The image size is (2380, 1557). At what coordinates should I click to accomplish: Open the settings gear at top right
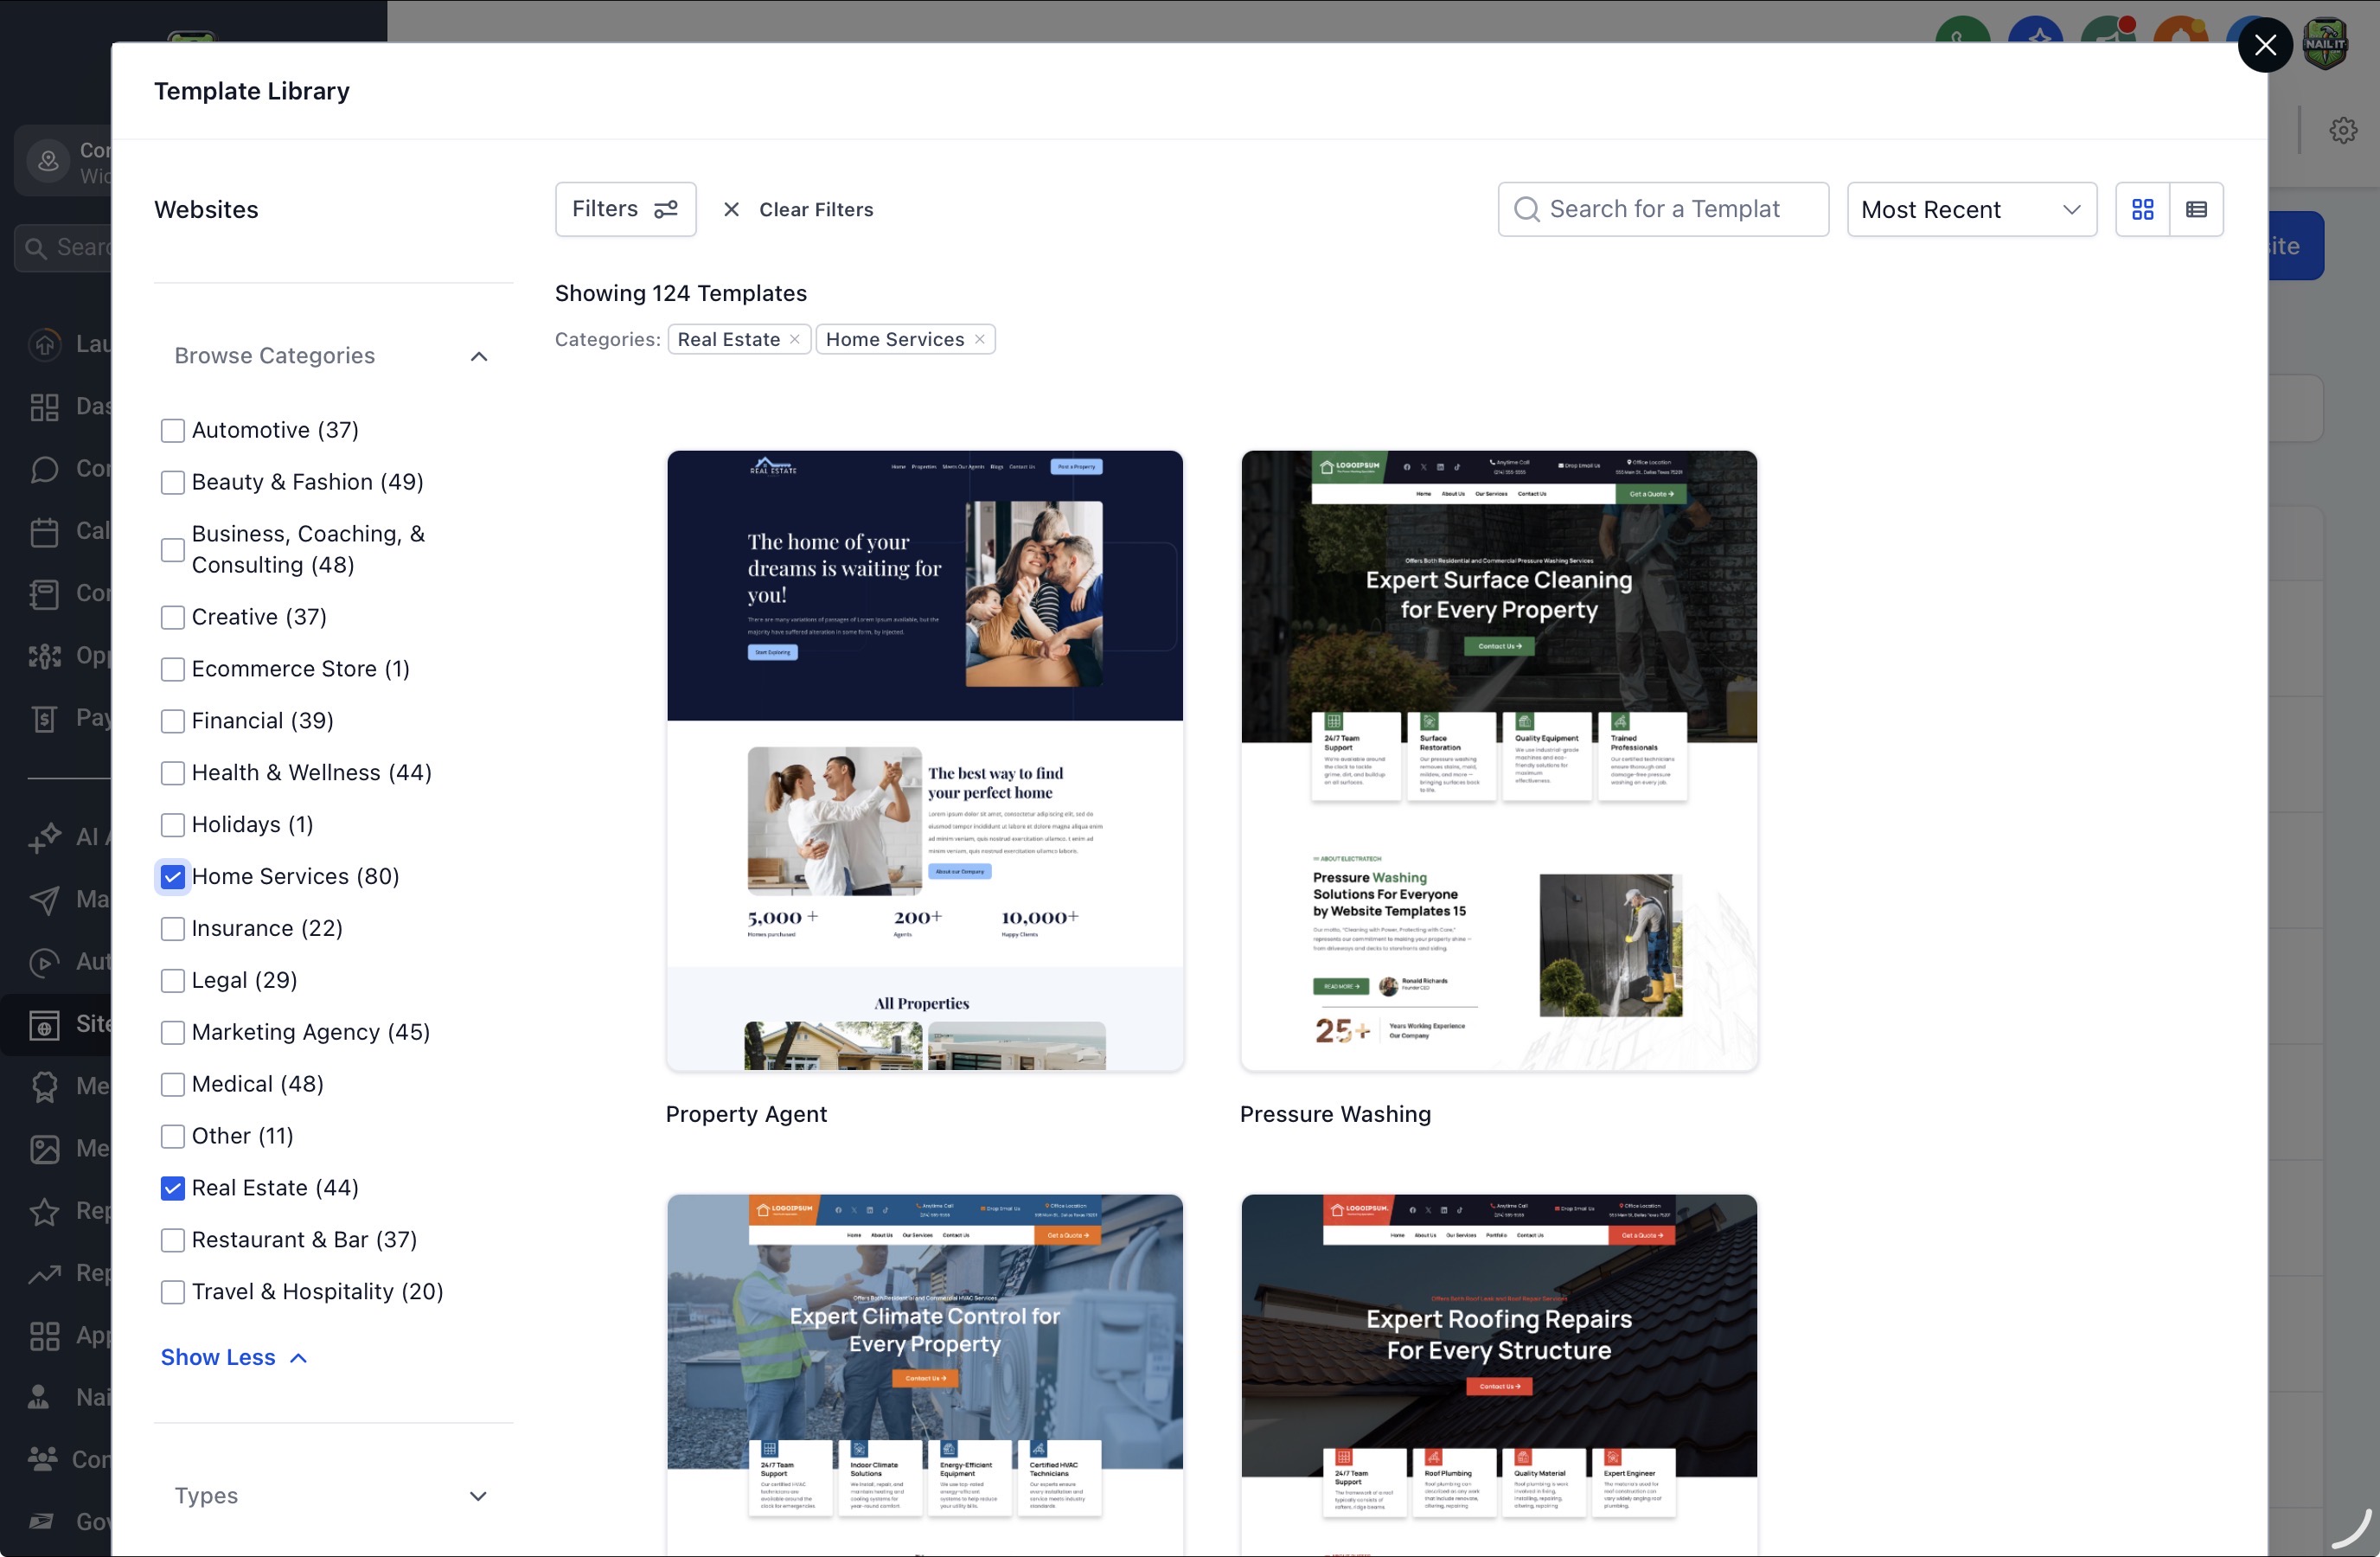(2343, 130)
